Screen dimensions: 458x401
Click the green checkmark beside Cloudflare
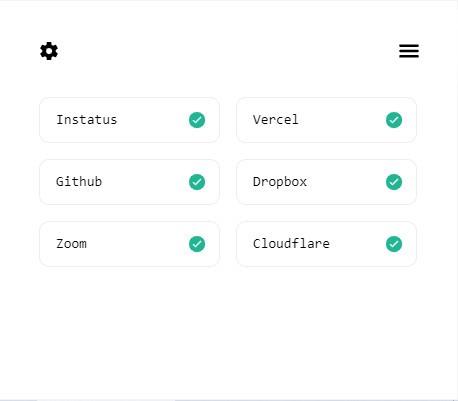tap(394, 244)
